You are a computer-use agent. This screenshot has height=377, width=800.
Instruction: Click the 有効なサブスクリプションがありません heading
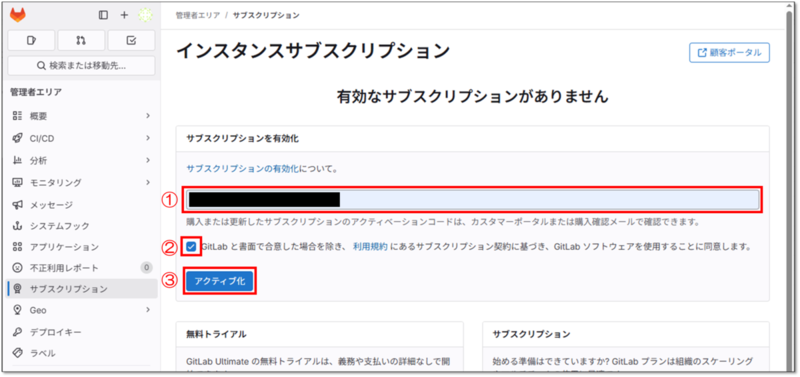pyautogui.click(x=472, y=96)
